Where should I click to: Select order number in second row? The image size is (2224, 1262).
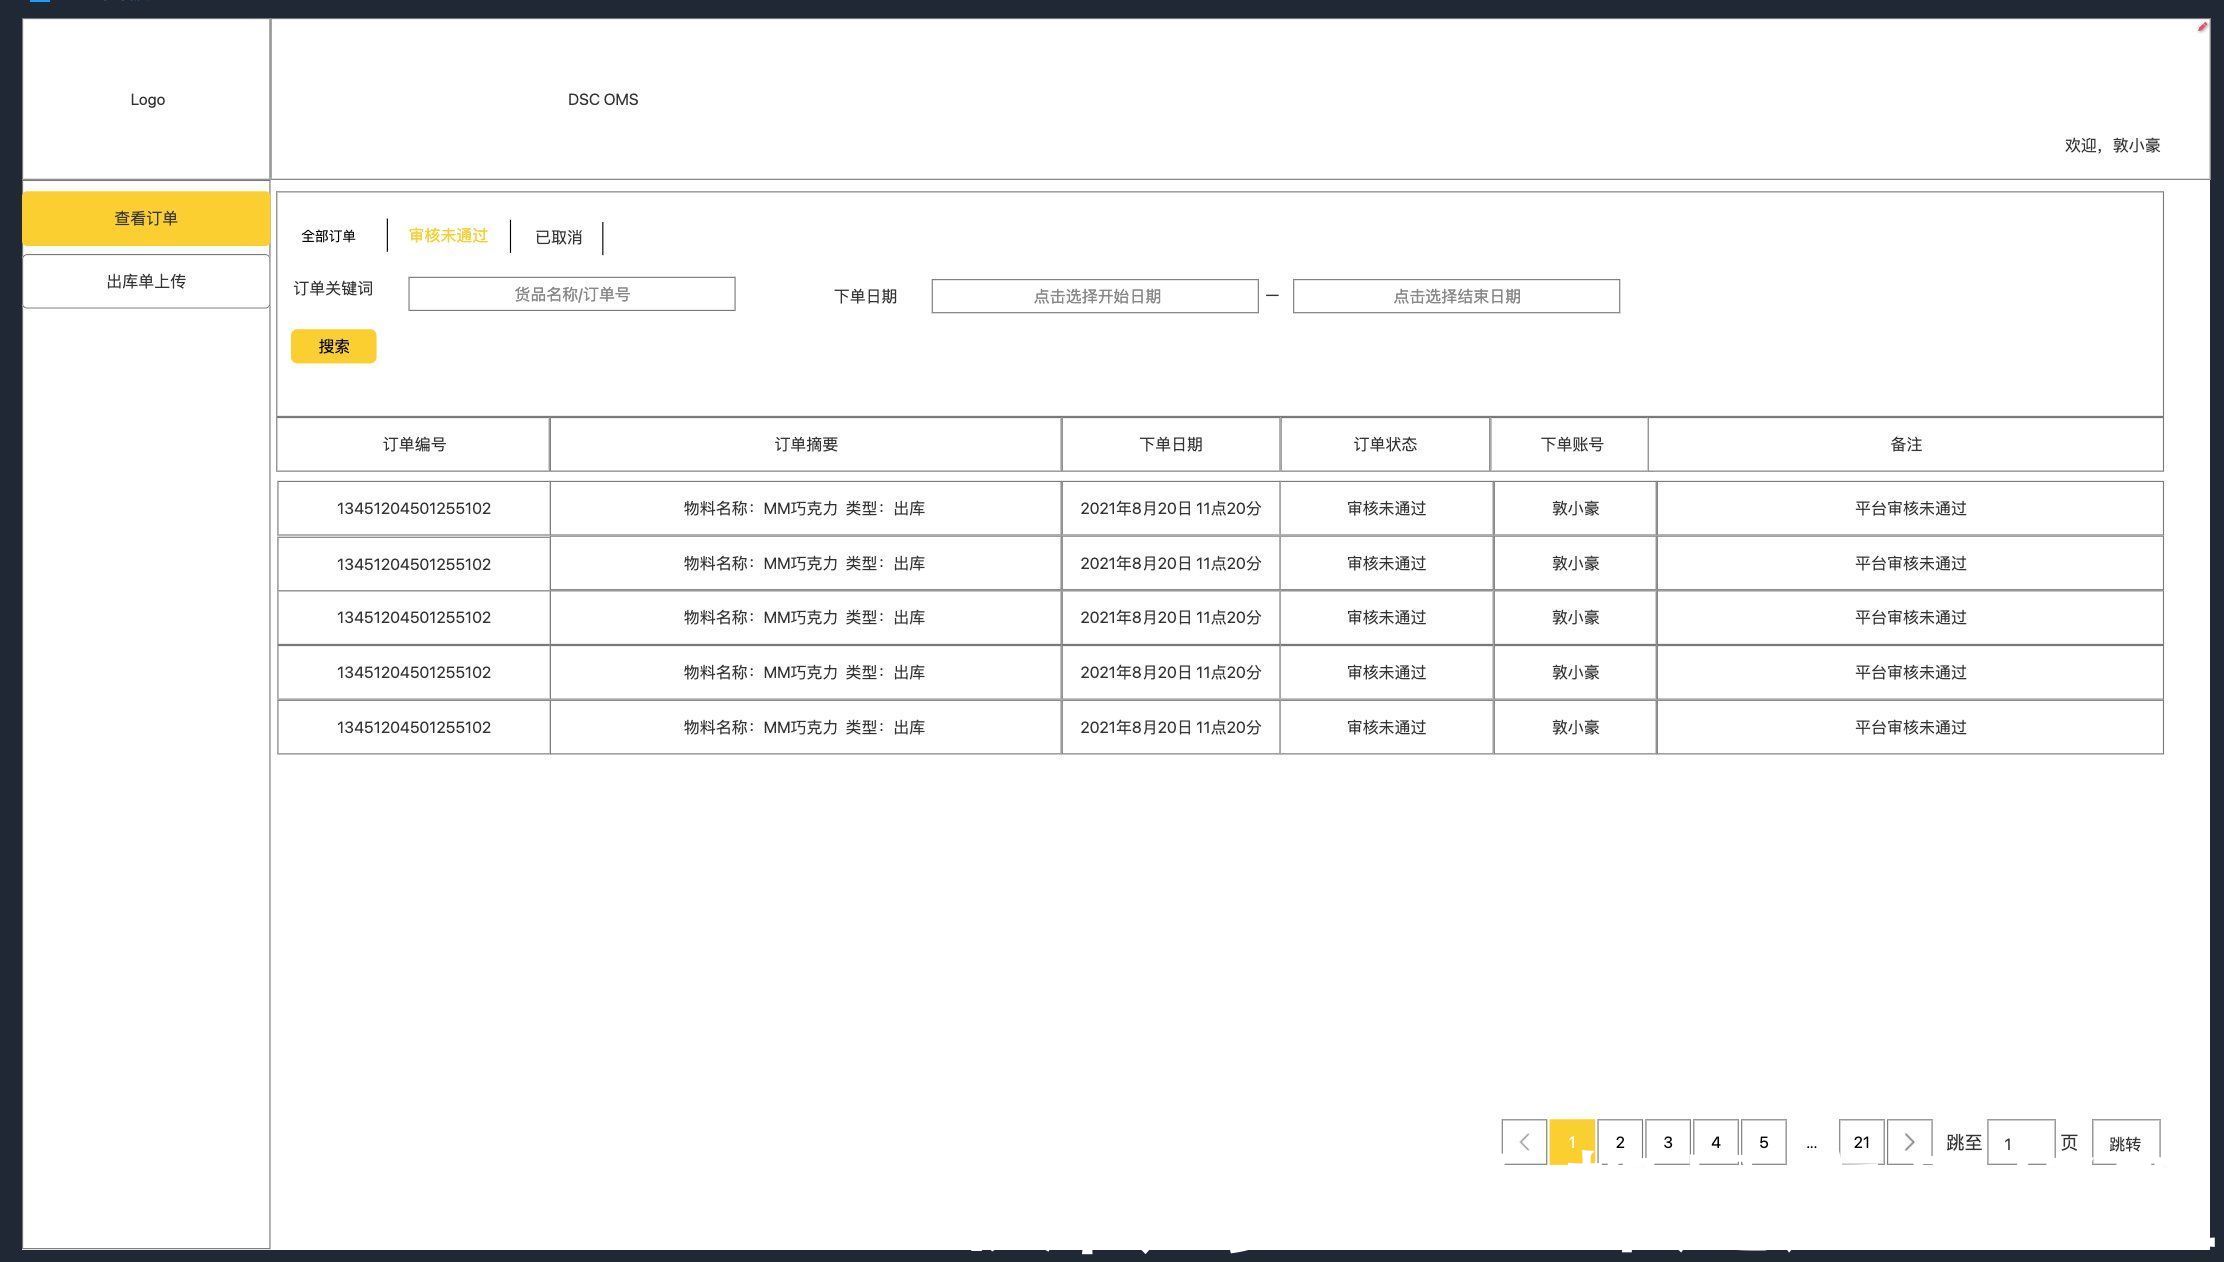(x=414, y=564)
